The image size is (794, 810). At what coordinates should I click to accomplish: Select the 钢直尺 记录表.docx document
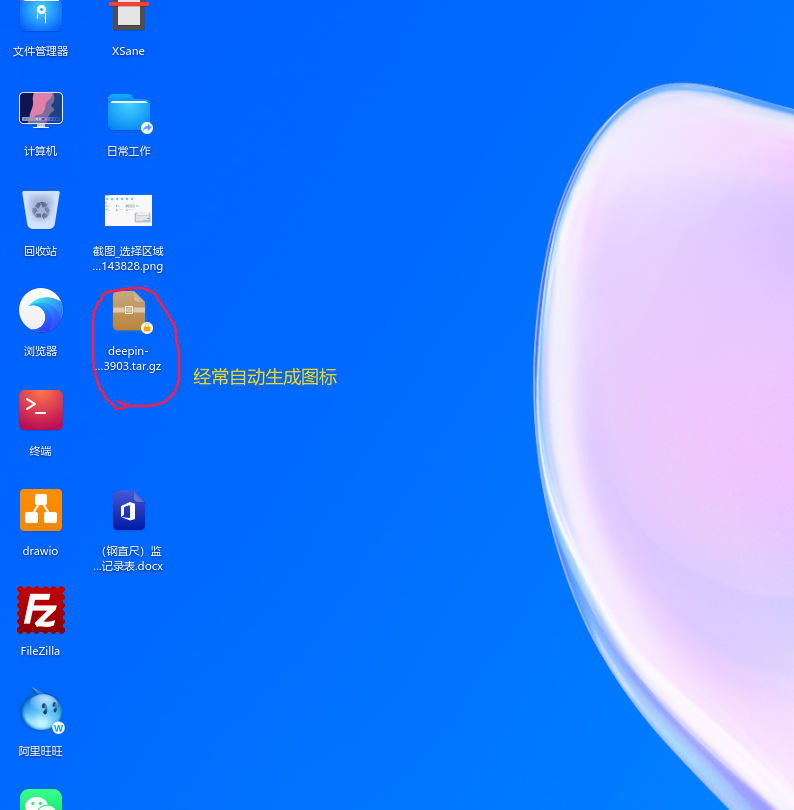tap(129, 511)
